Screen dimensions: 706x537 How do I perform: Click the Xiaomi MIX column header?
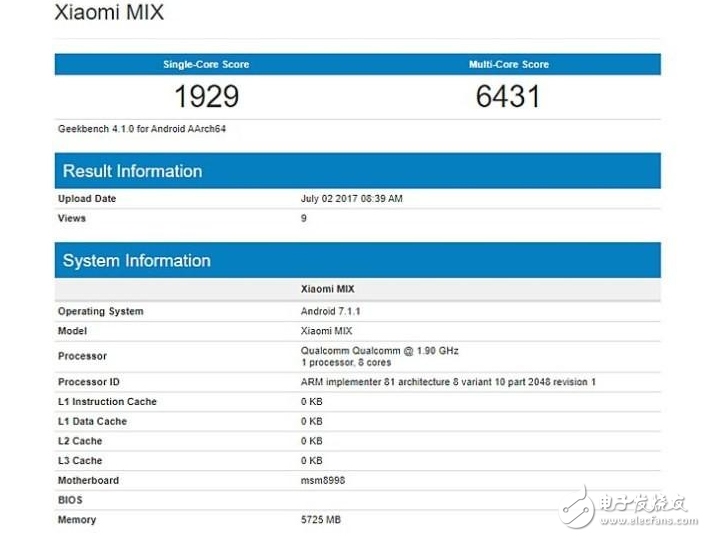coord(326,288)
